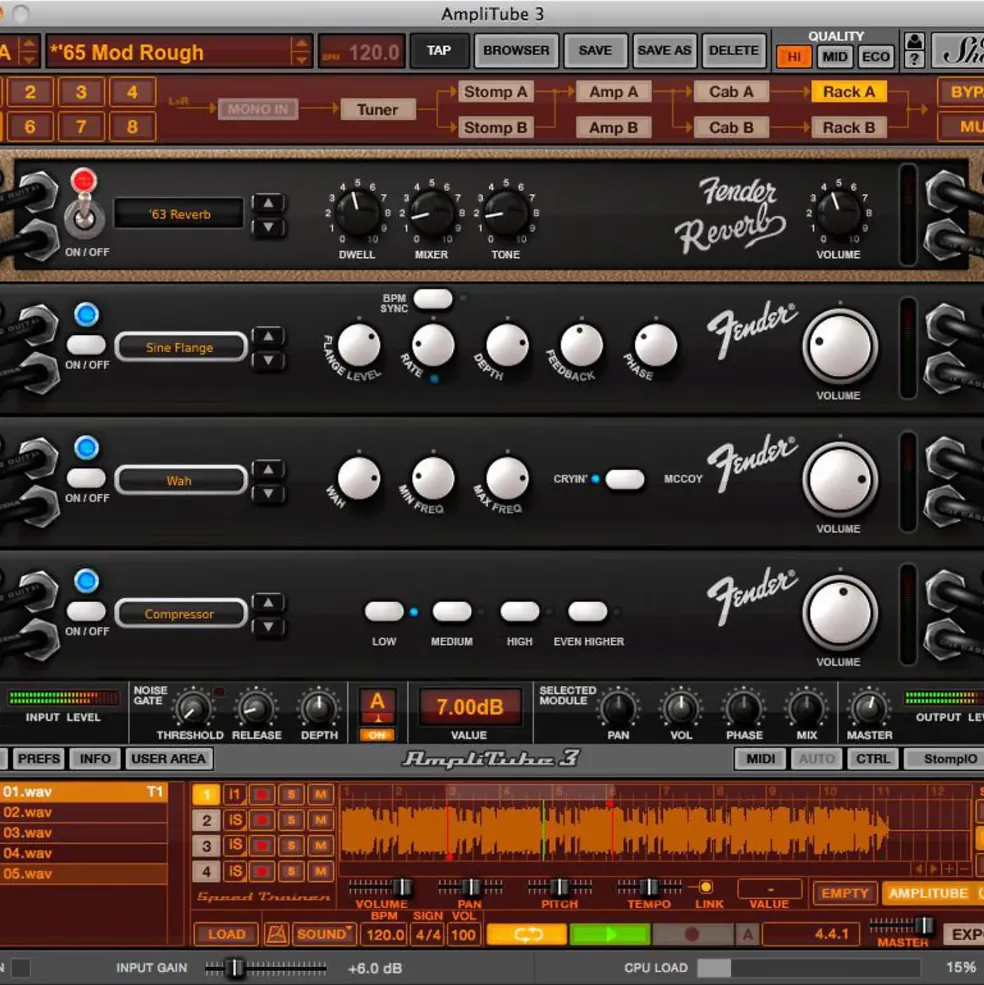Screen dimensions: 984x985
Task: Click the I1 input button on track 1
Action: (234, 795)
